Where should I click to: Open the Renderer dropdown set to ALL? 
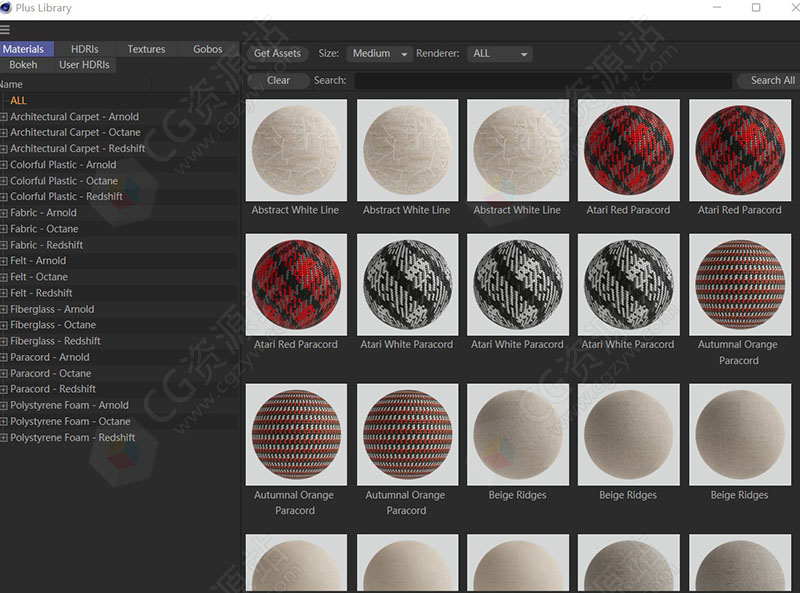coord(499,54)
